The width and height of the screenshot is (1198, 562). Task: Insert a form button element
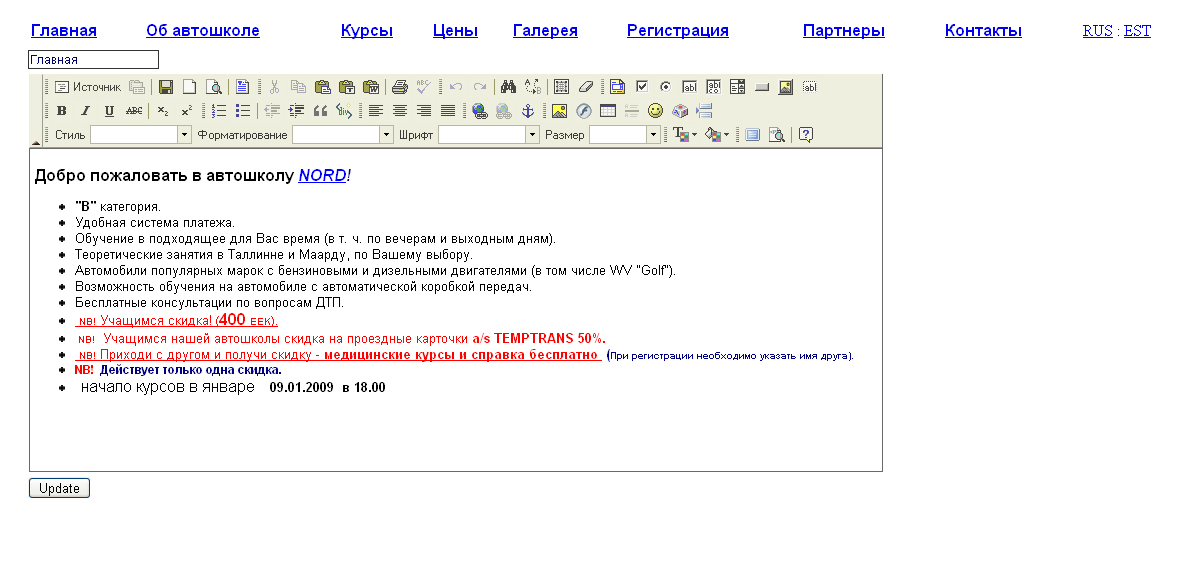click(762, 87)
